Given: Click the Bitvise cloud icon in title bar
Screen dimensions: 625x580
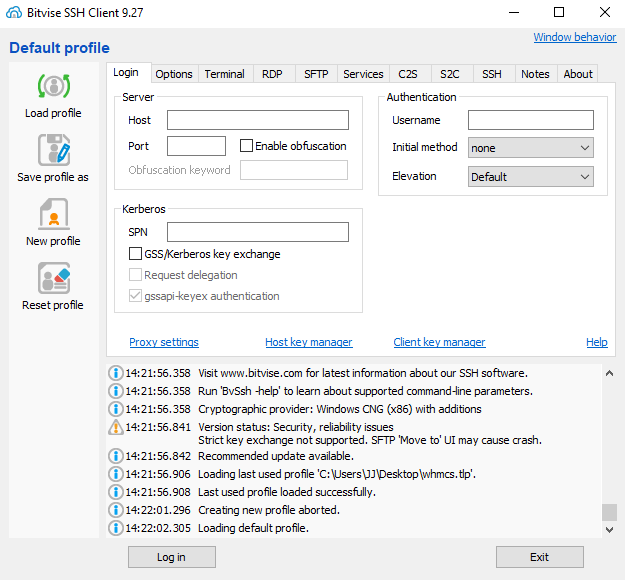Looking at the screenshot, I should (x=14, y=12).
